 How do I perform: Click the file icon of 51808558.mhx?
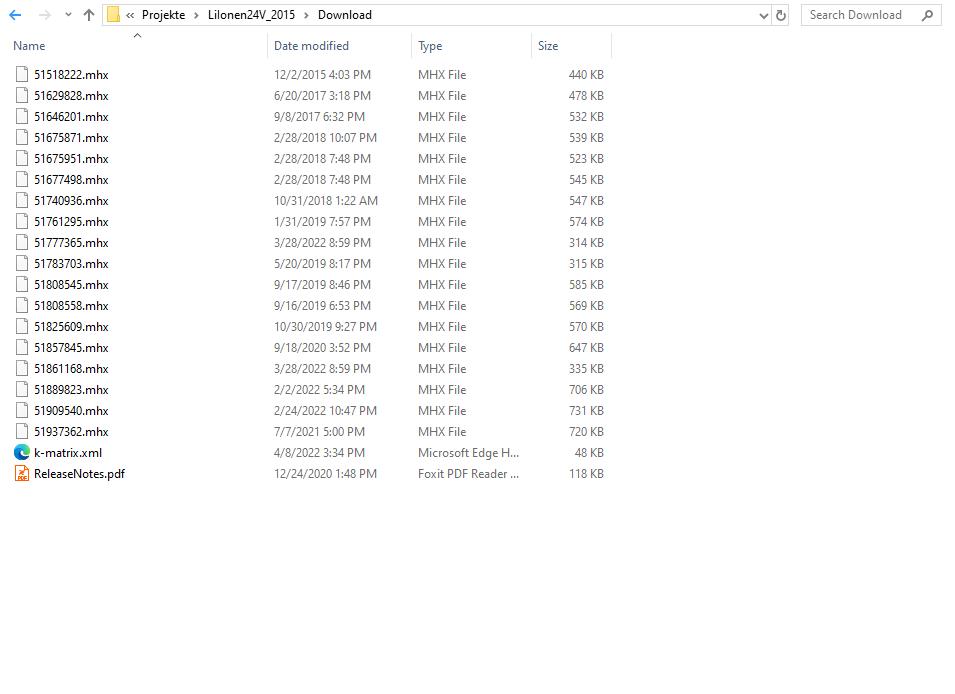tap(22, 306)
